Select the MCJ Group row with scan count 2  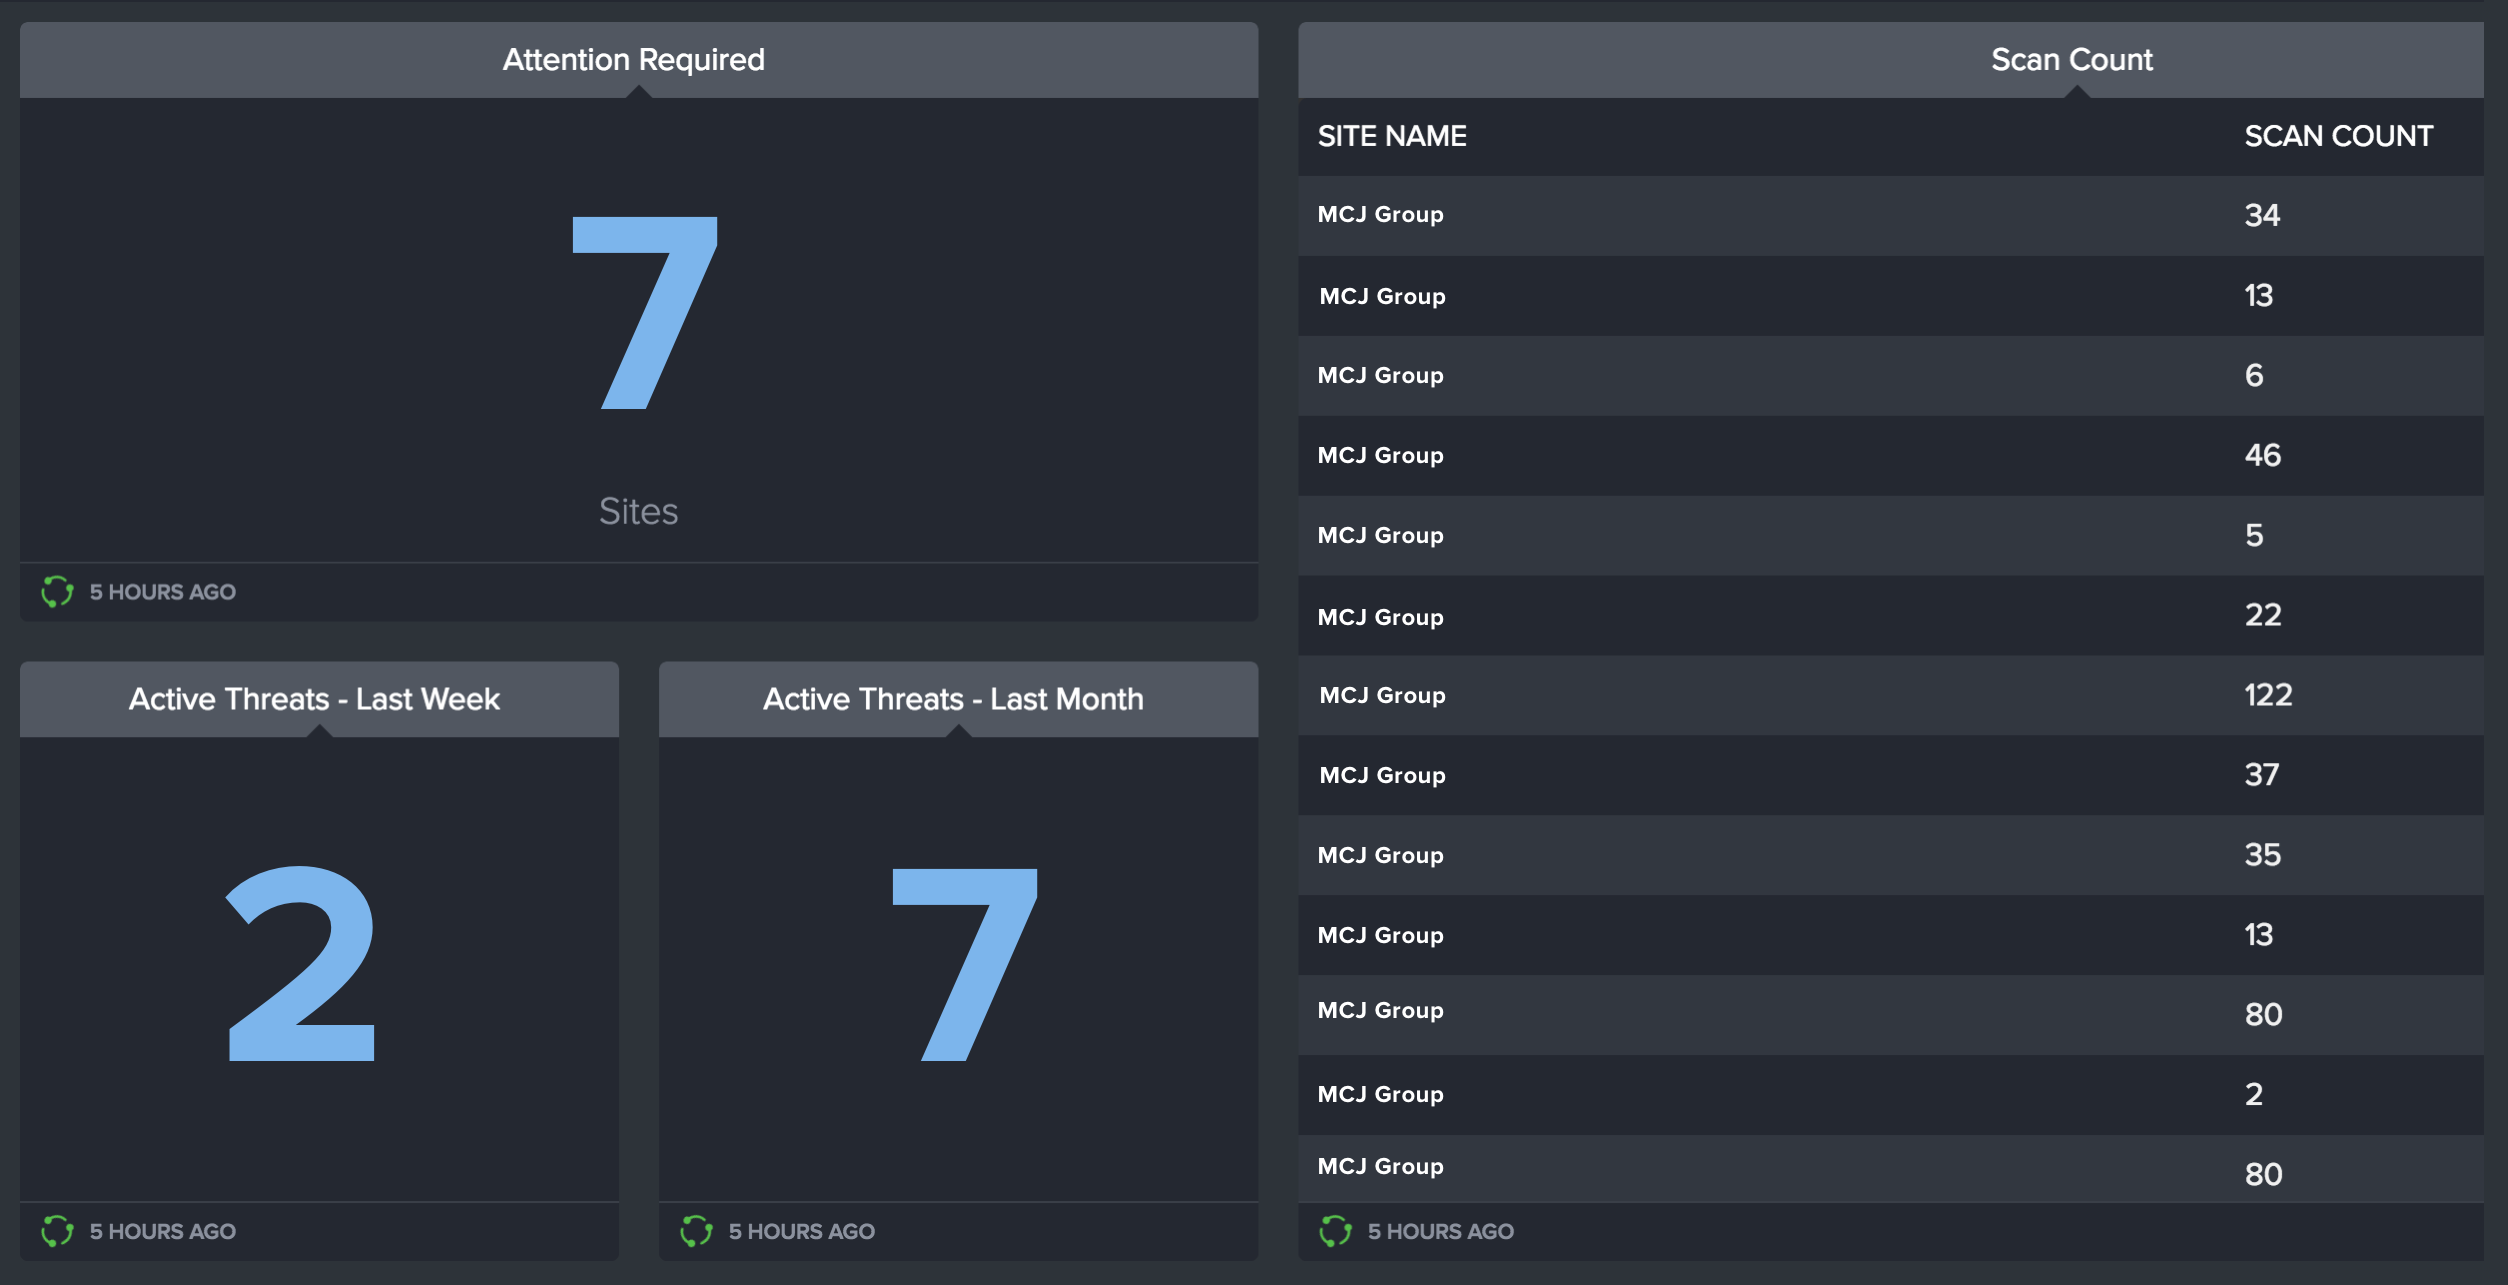[1891, 1094]
